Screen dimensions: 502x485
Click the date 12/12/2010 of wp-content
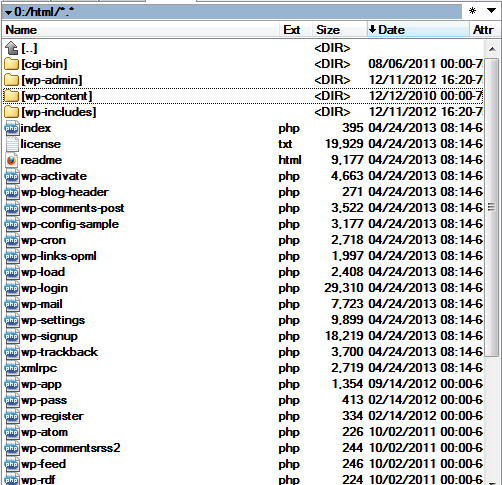[402, 96]
